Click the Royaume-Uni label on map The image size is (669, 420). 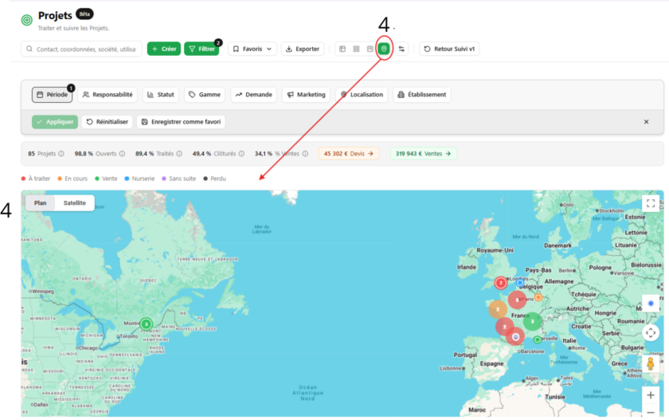pyautogui.click(x=495, y=250)
